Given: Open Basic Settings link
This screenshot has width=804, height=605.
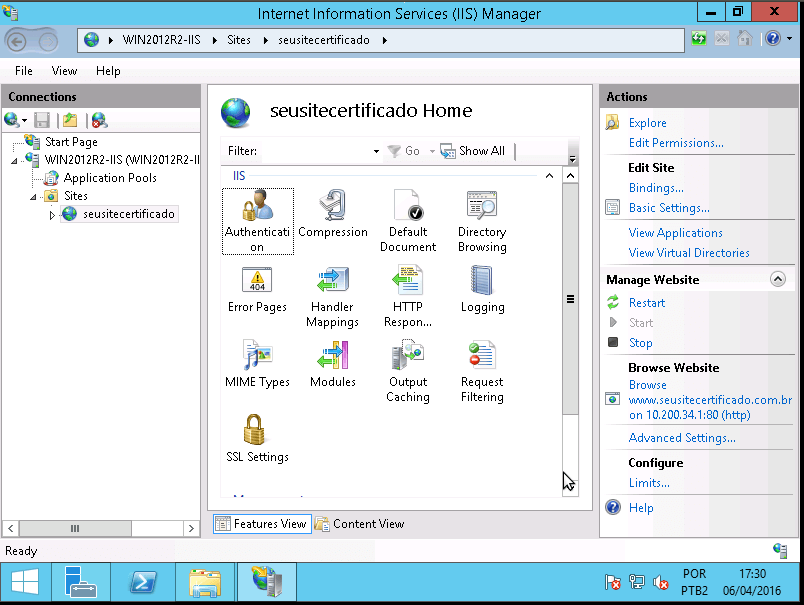Looking at the screenshot, I should (x=669, y=208).
